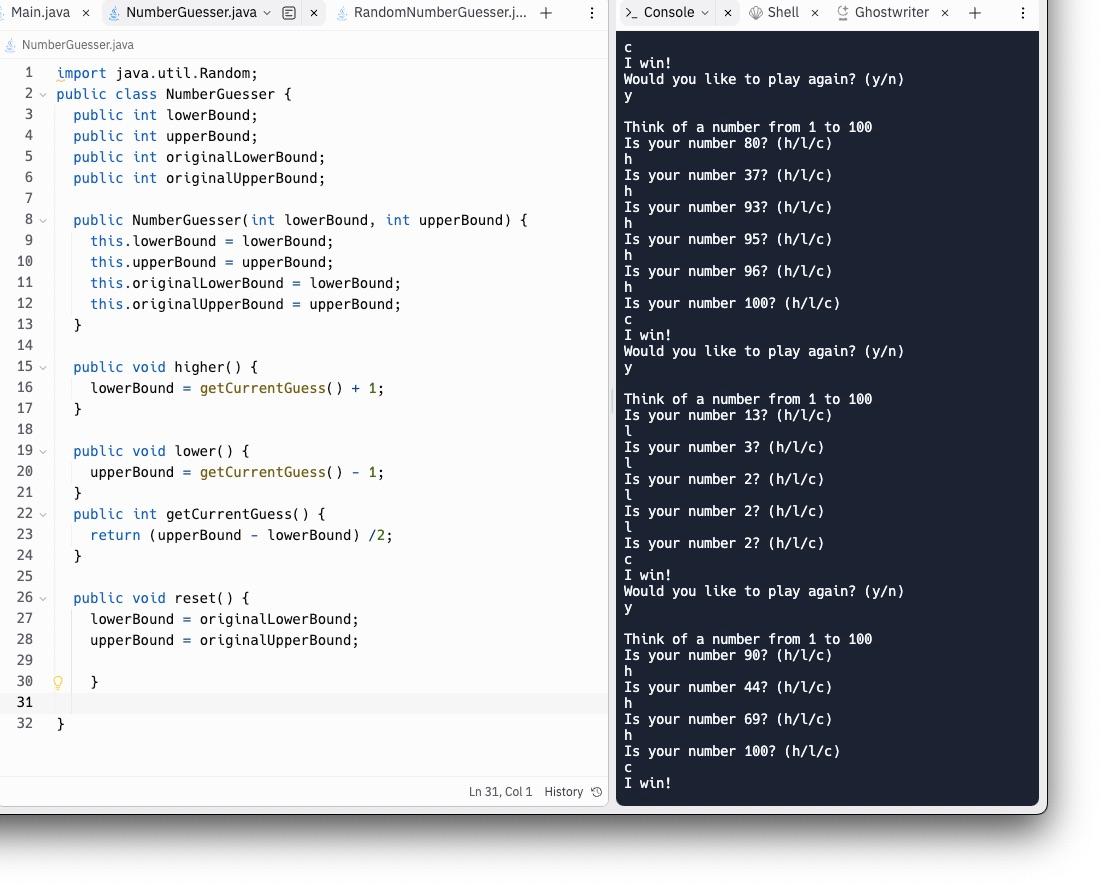Open the Console tab dropdown chevron
This screenshot has height=888, width=1103.
click(705, 13)
